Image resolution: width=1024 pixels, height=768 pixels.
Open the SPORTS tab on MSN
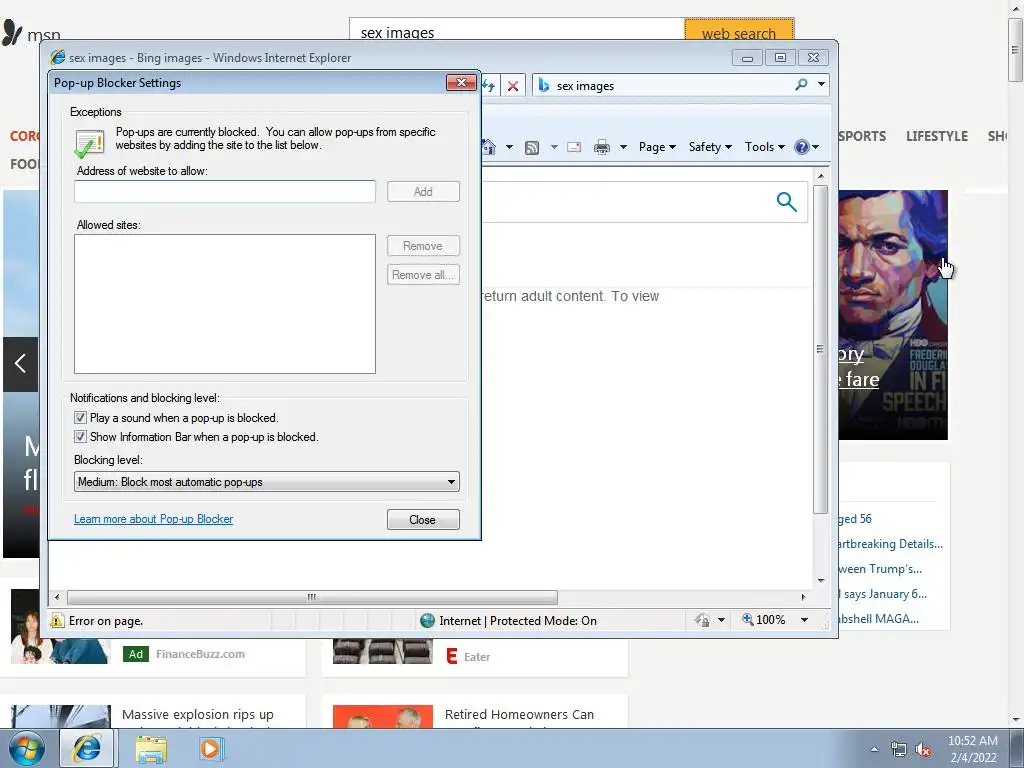[862, 136]
